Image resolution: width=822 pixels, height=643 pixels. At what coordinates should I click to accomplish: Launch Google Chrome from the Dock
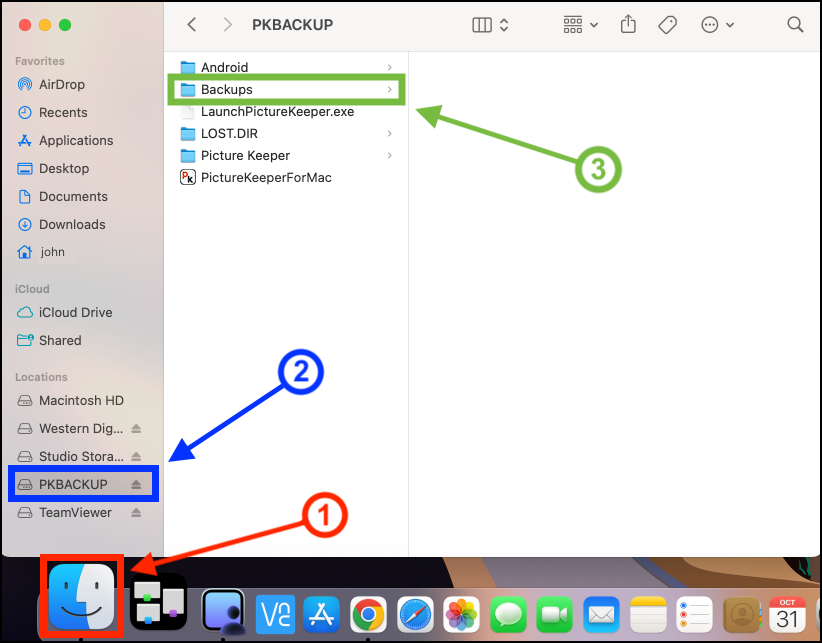coord(368,614)
